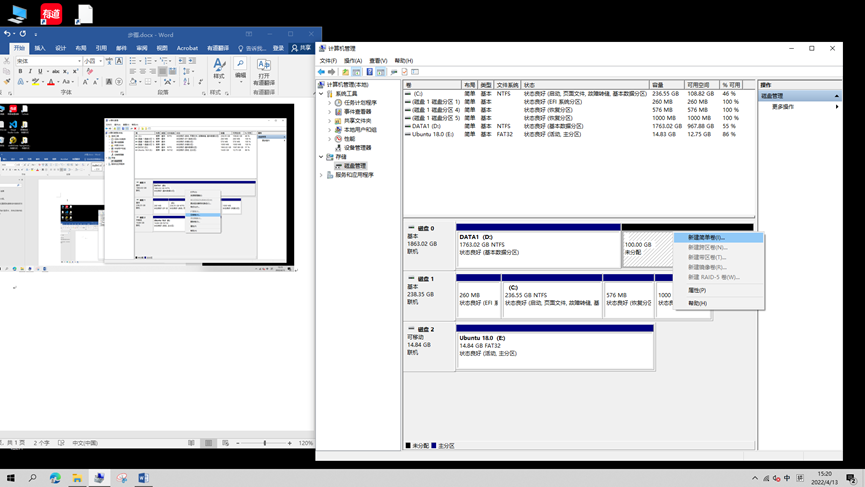
Task: Choose 新建简单卷 in the context menu
Action: pyautogui.click(x=718, y=238)
